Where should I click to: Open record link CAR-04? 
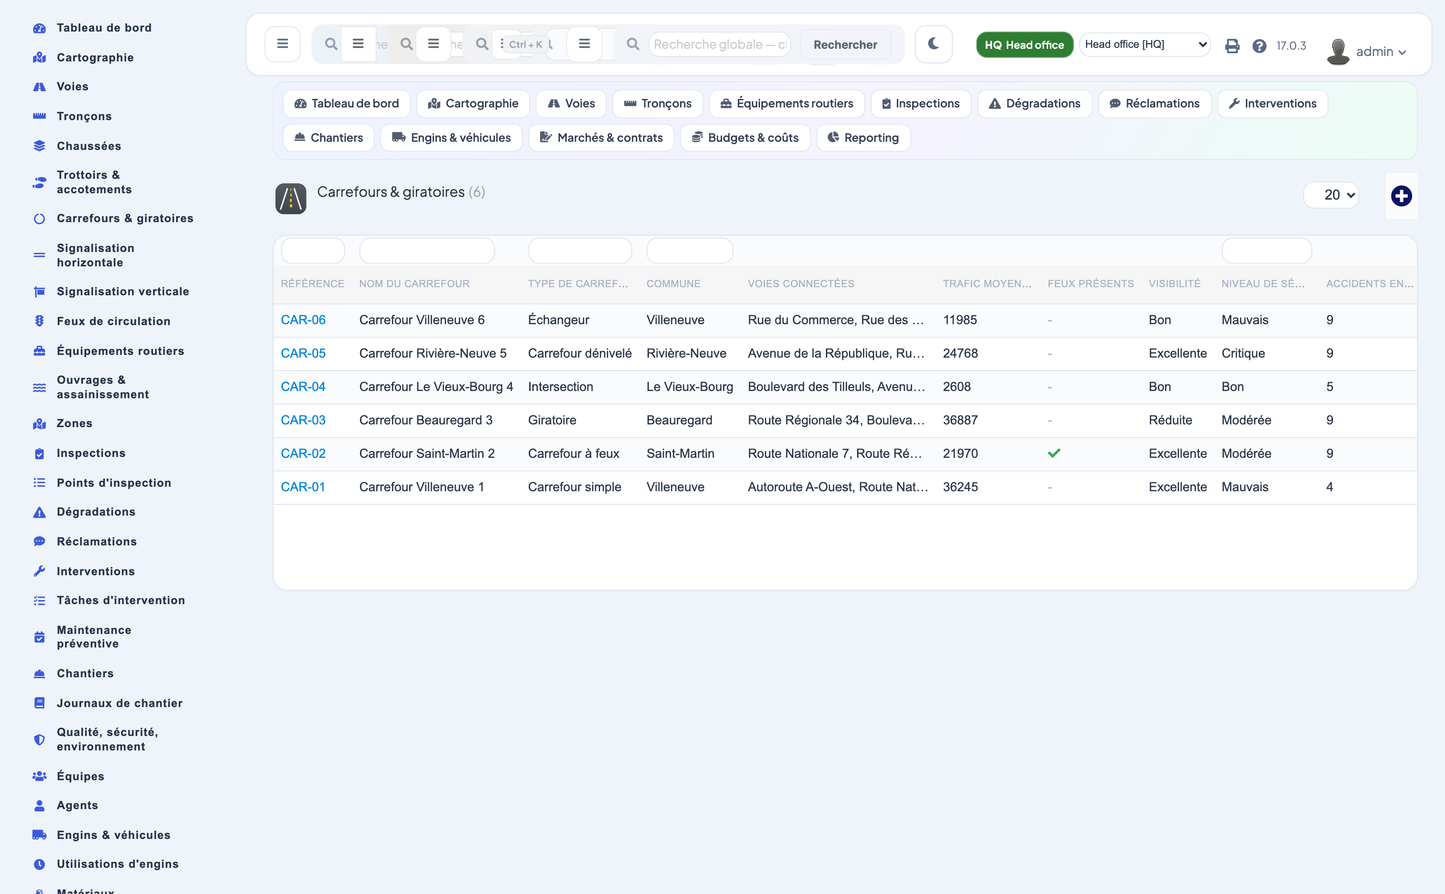coord(303,387)
